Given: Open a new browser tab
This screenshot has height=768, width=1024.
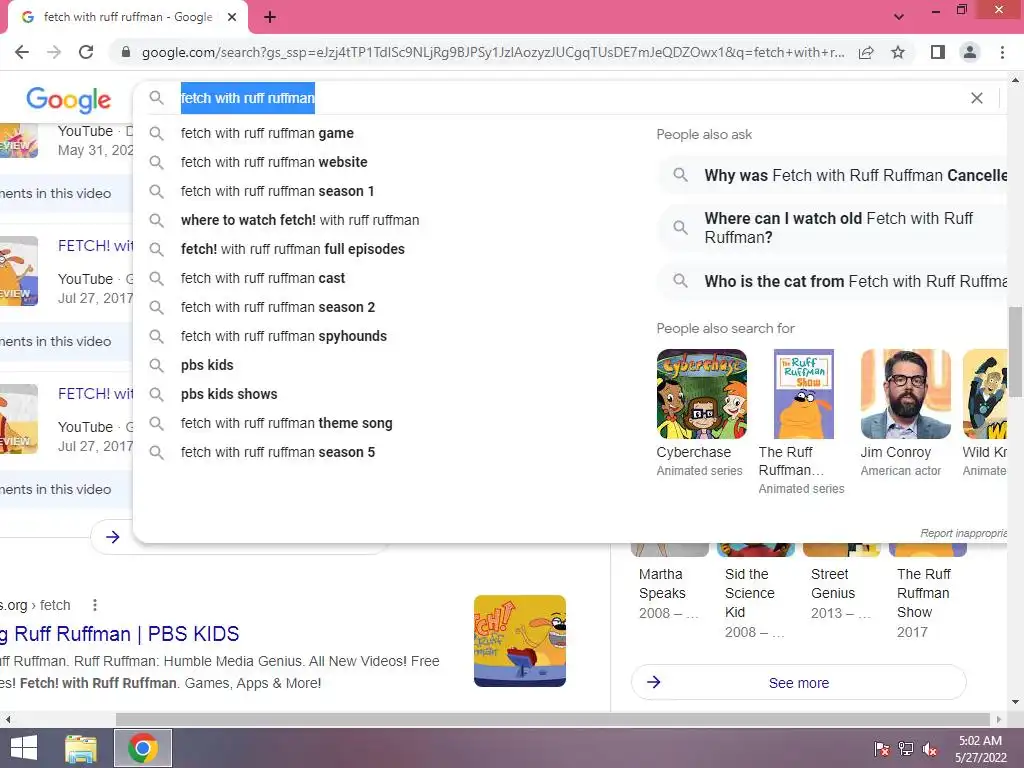Looking at the screenshot, I should pyautogui.click(x=270, y=17).
